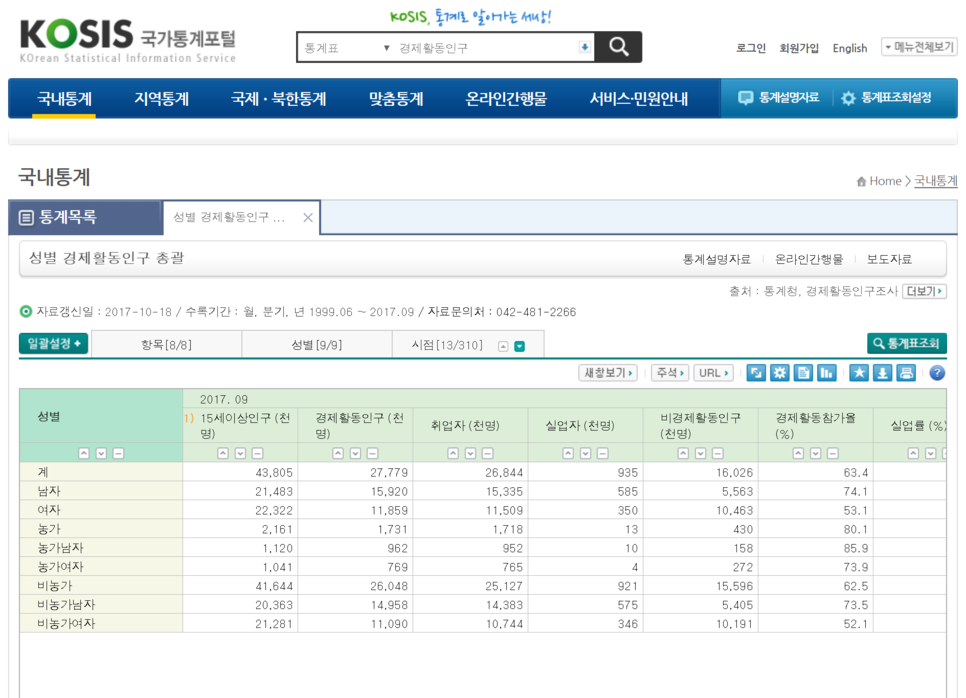Switch to the 통계목록 tab

[86, 217]
